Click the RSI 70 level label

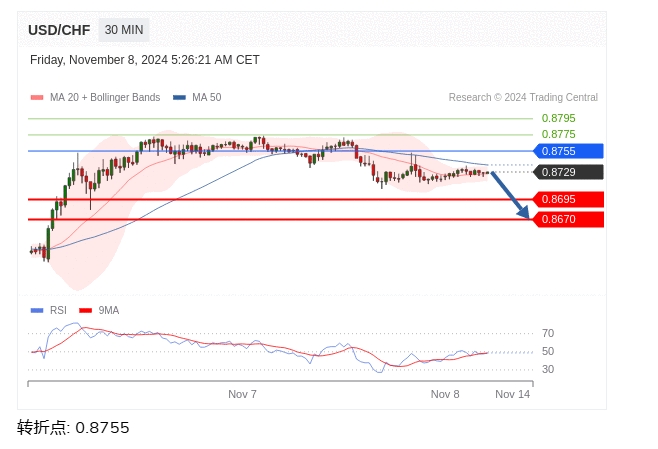click(x=548, y=333)
